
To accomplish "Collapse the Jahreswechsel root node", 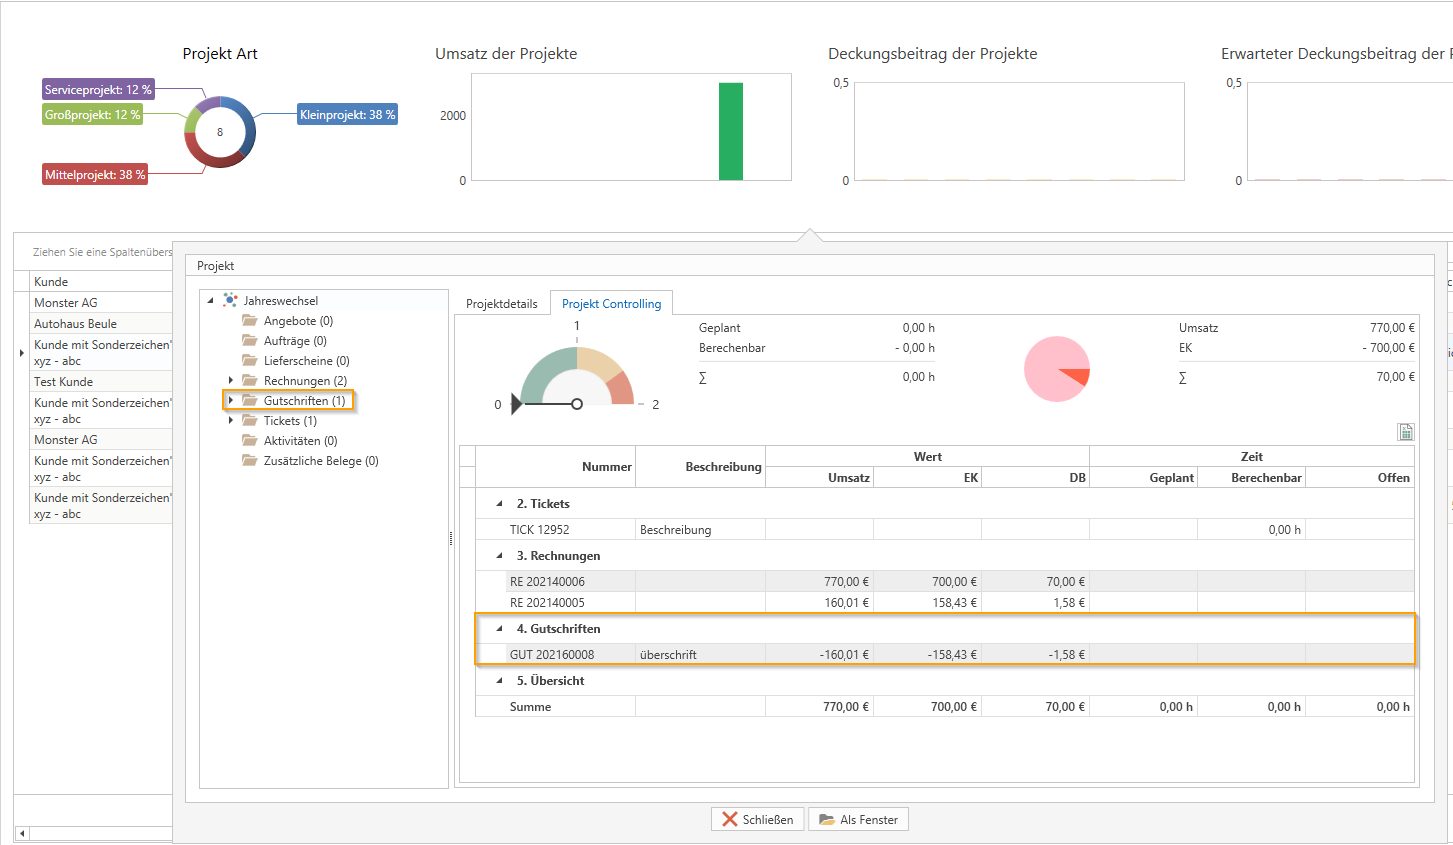I will coord(211,301).
